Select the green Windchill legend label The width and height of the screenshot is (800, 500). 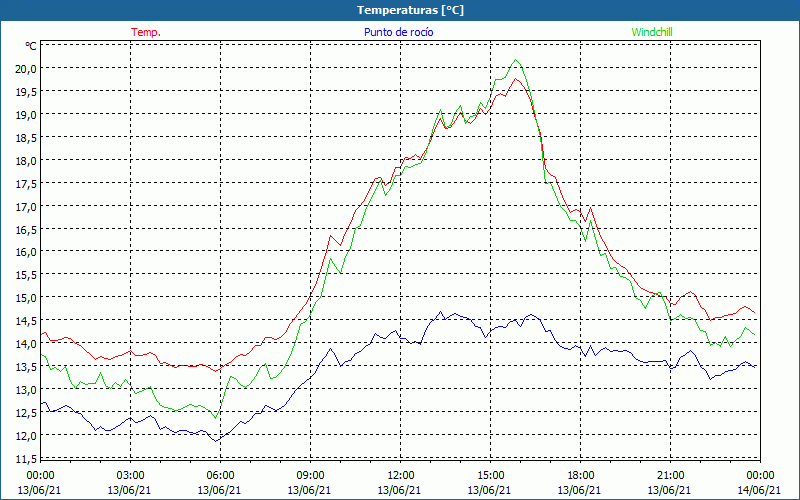point(652,32)
